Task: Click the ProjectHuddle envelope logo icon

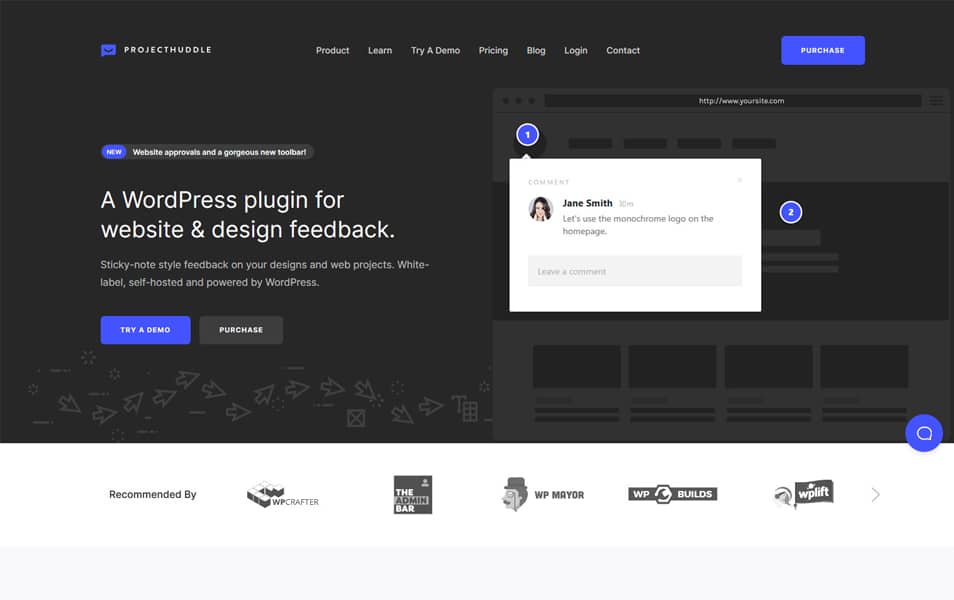Action: pyautogui.click(x=108, y=49)
